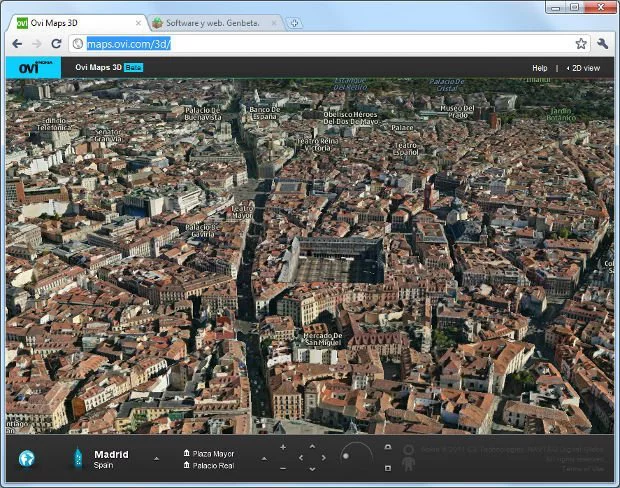
Task: Expand the city list arrow beside Madrid
Action: [157, 459]
